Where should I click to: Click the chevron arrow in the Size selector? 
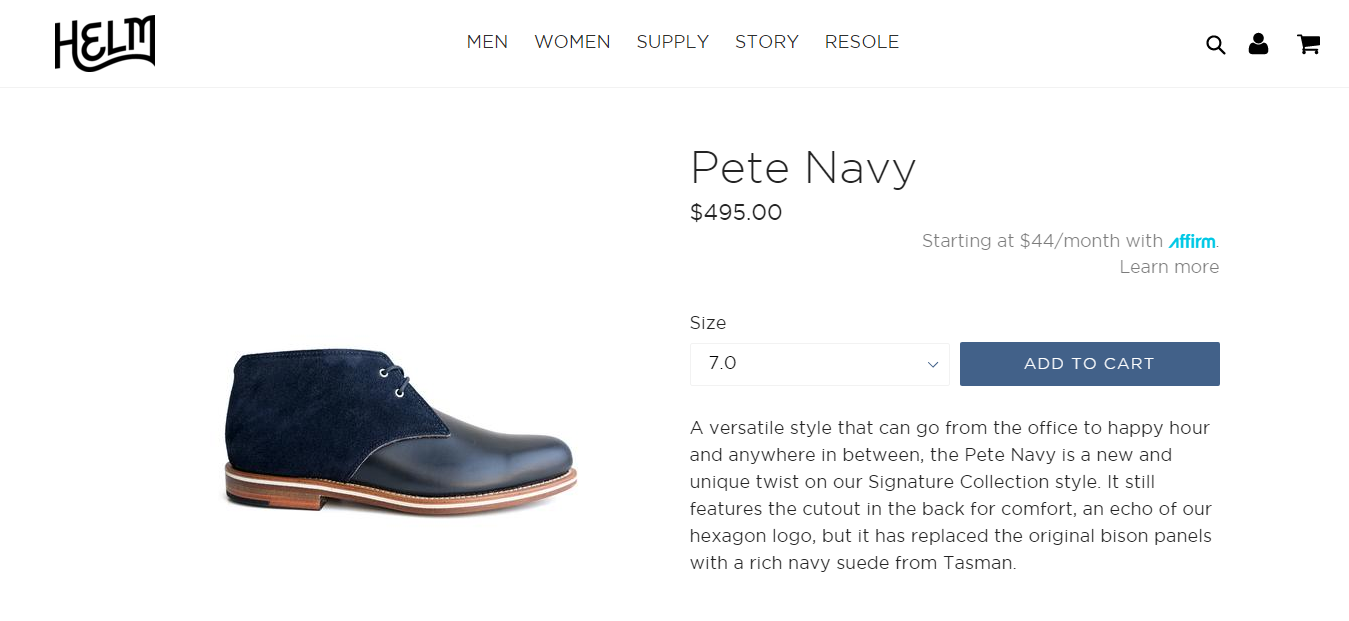[932, 365]
